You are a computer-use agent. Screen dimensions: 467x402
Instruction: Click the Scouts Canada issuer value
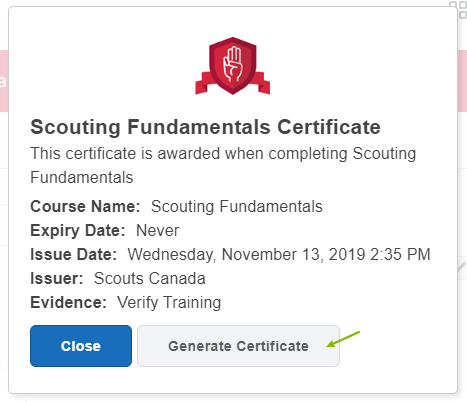(x=149, y=278)
